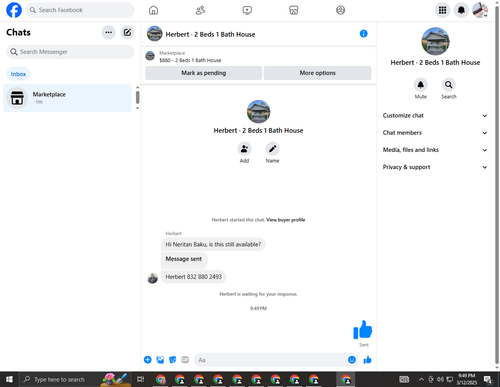This screenshot has width=500, height=387.
Task: Click the More options button
Action: (317, 73)
